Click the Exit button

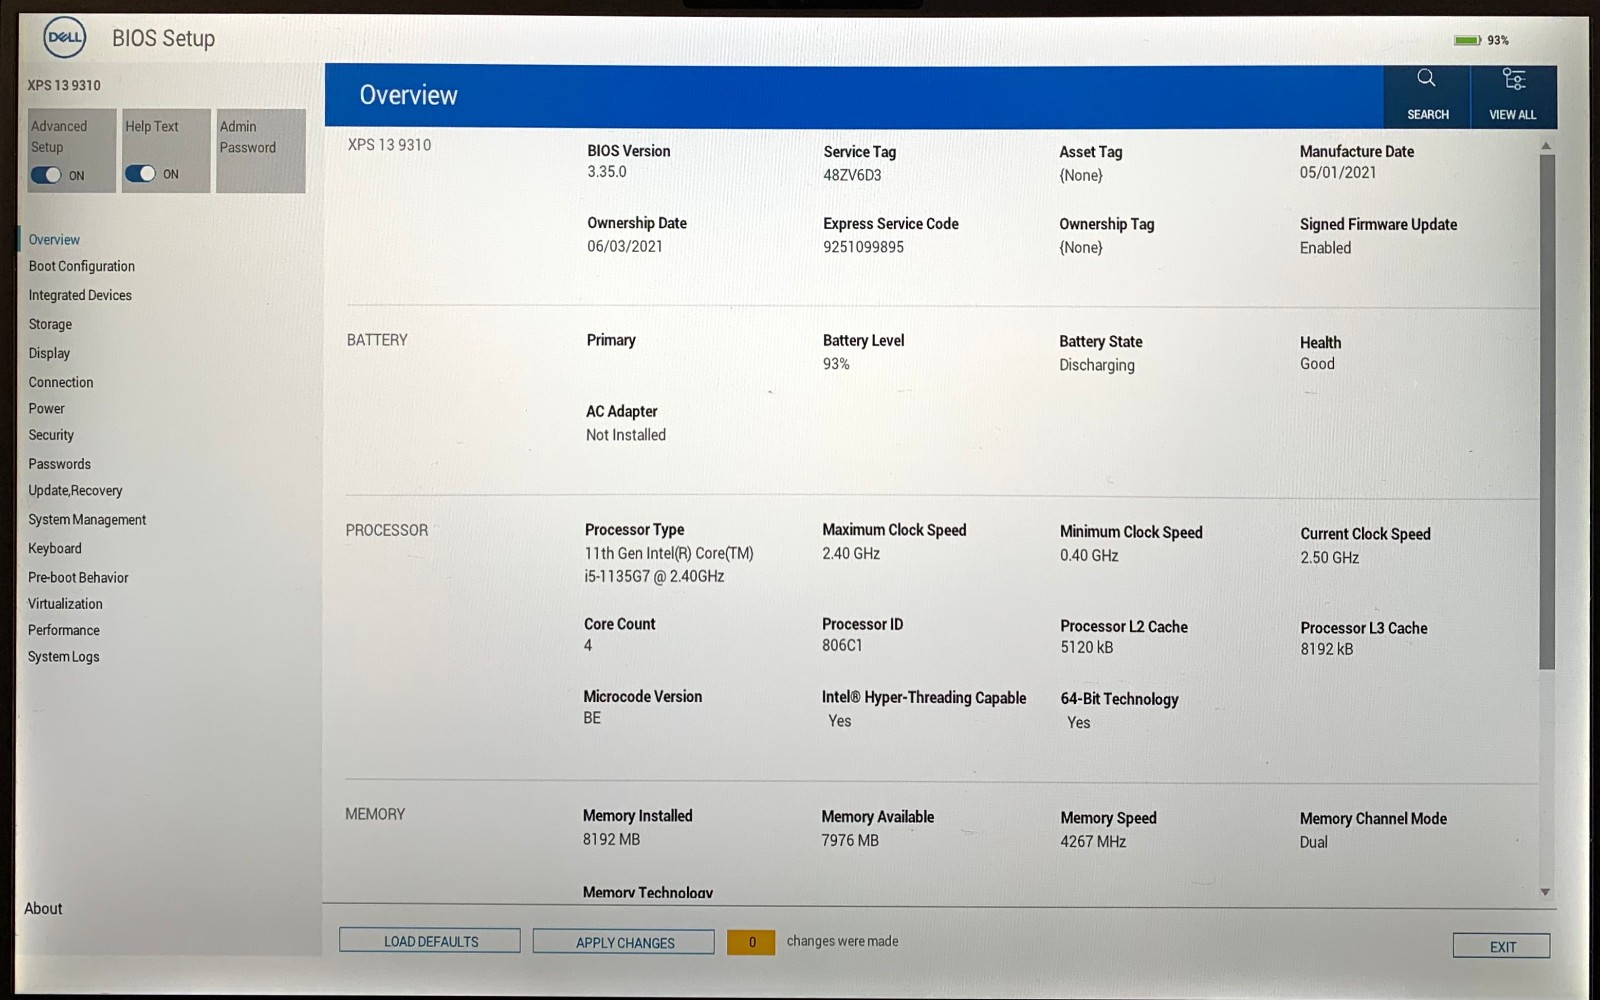point(1502,946)
